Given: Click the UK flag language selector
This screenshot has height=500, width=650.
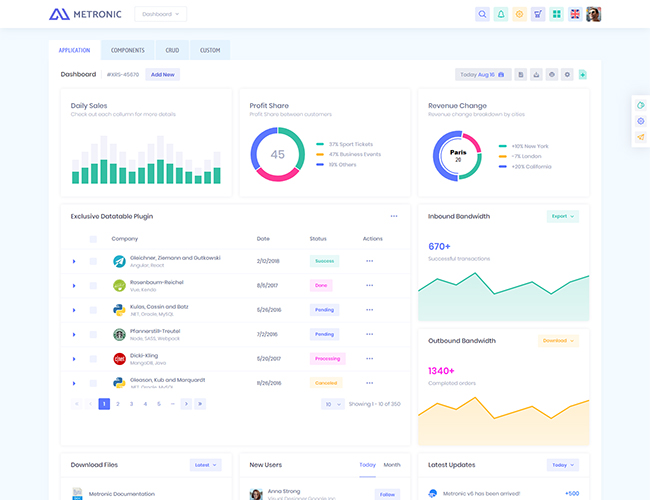Looking at the screenshot, I should pos(575,14).
